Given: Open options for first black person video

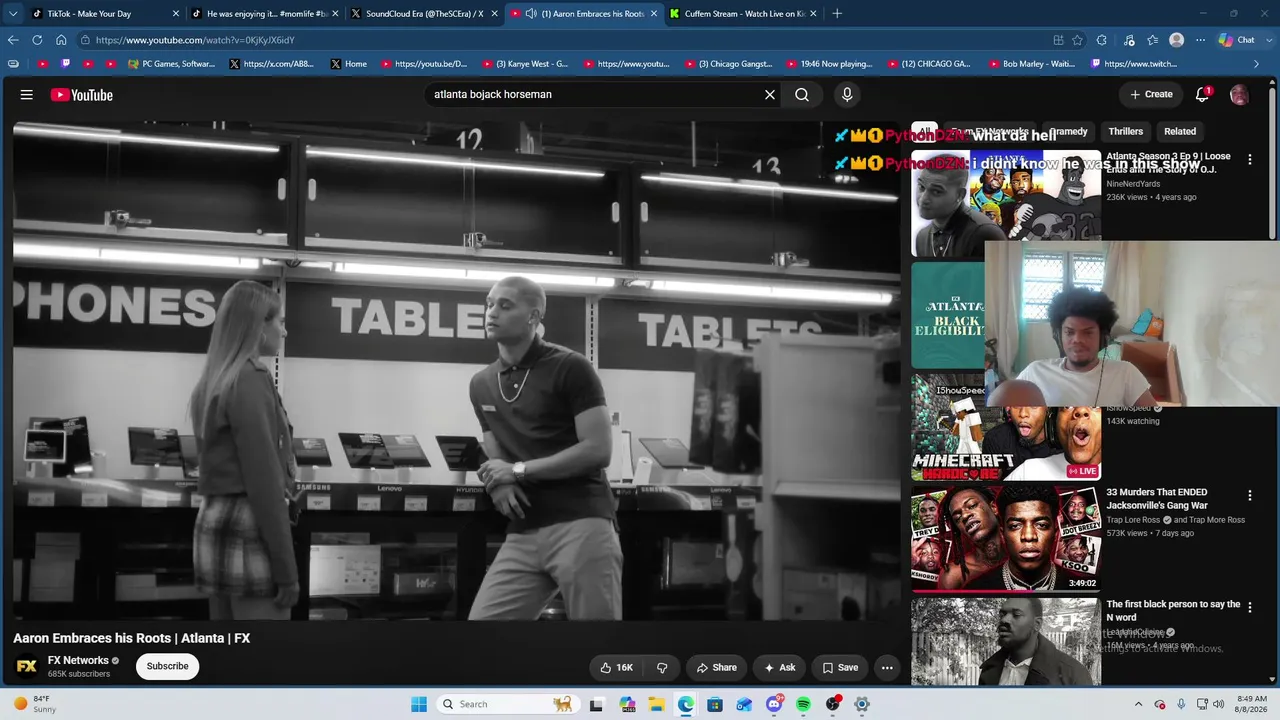Looking at the screenshot, I should [x=1249, y=607].
